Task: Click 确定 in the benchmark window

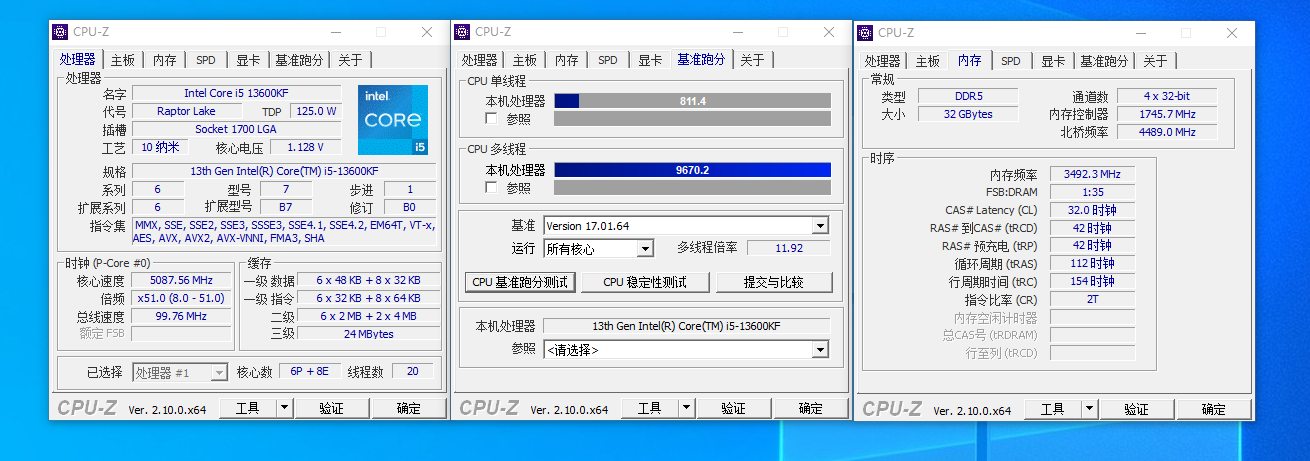Action: tap(811, 408)
